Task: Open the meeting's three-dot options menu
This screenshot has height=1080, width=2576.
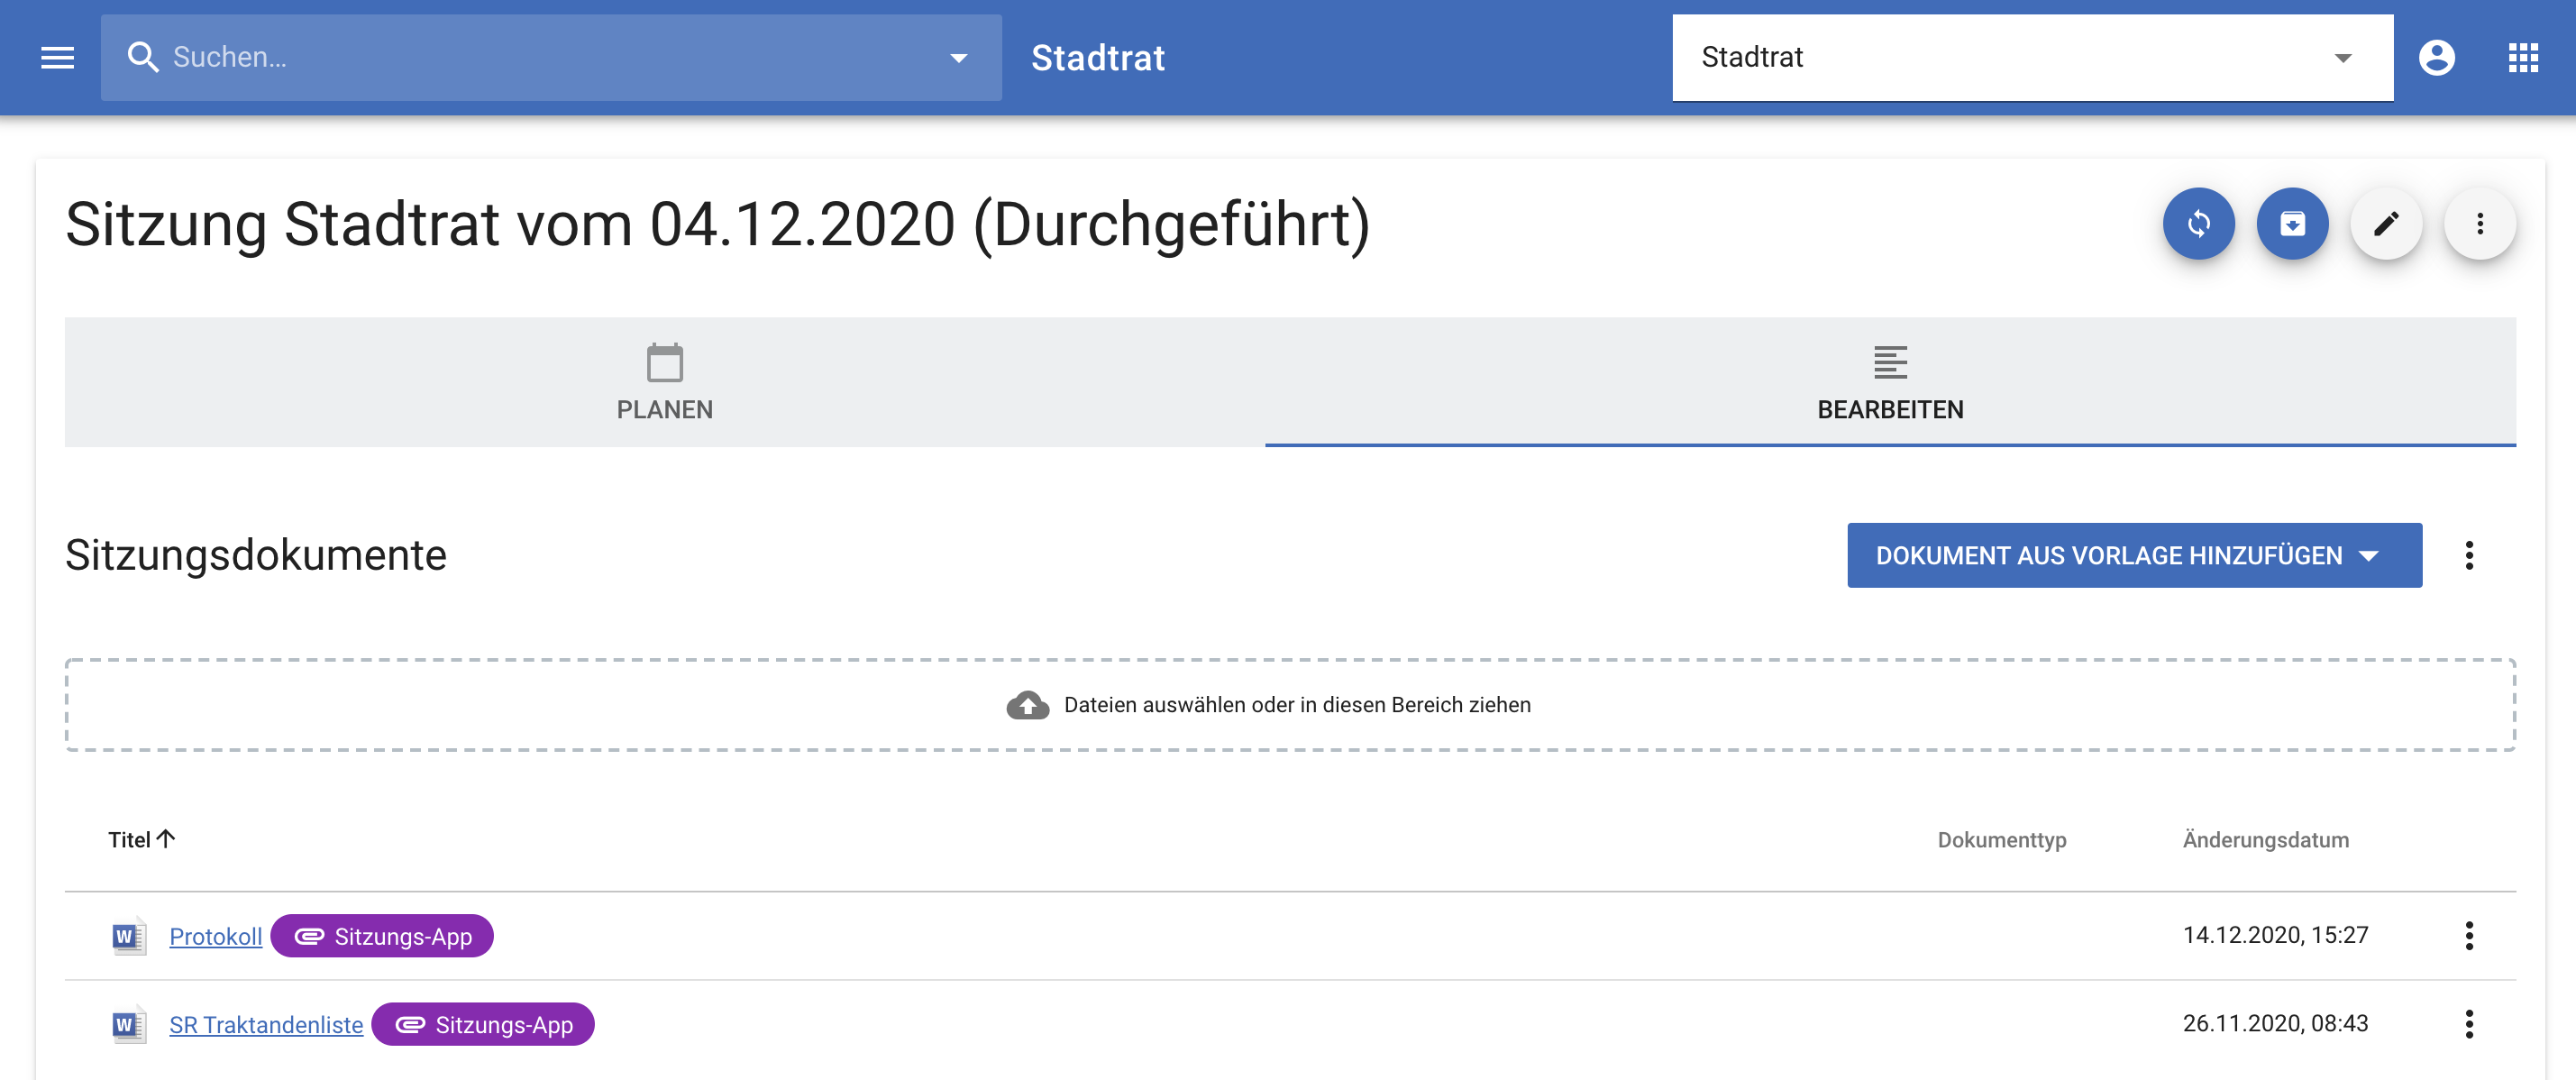Action: point(2479,224)
